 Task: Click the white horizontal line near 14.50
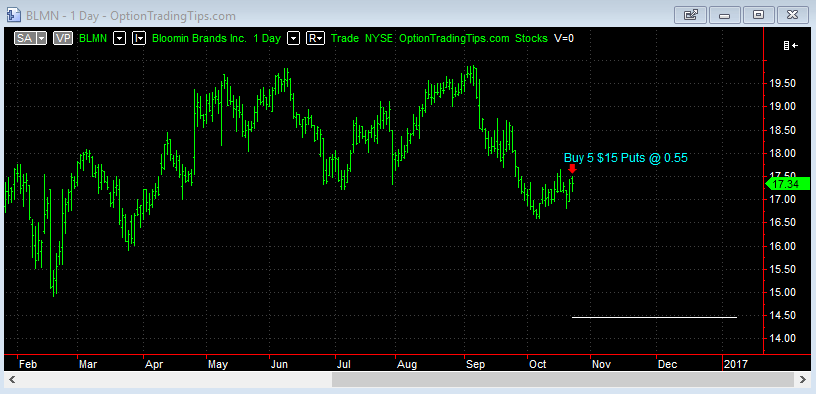coord(654,317)
